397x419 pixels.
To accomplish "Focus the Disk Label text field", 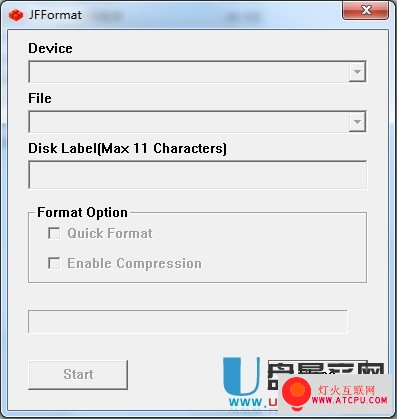I will [198, 175].
